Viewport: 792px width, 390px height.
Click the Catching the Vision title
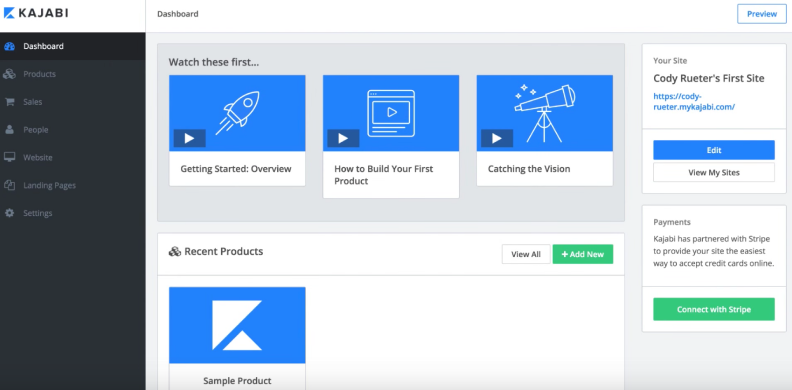529,169
